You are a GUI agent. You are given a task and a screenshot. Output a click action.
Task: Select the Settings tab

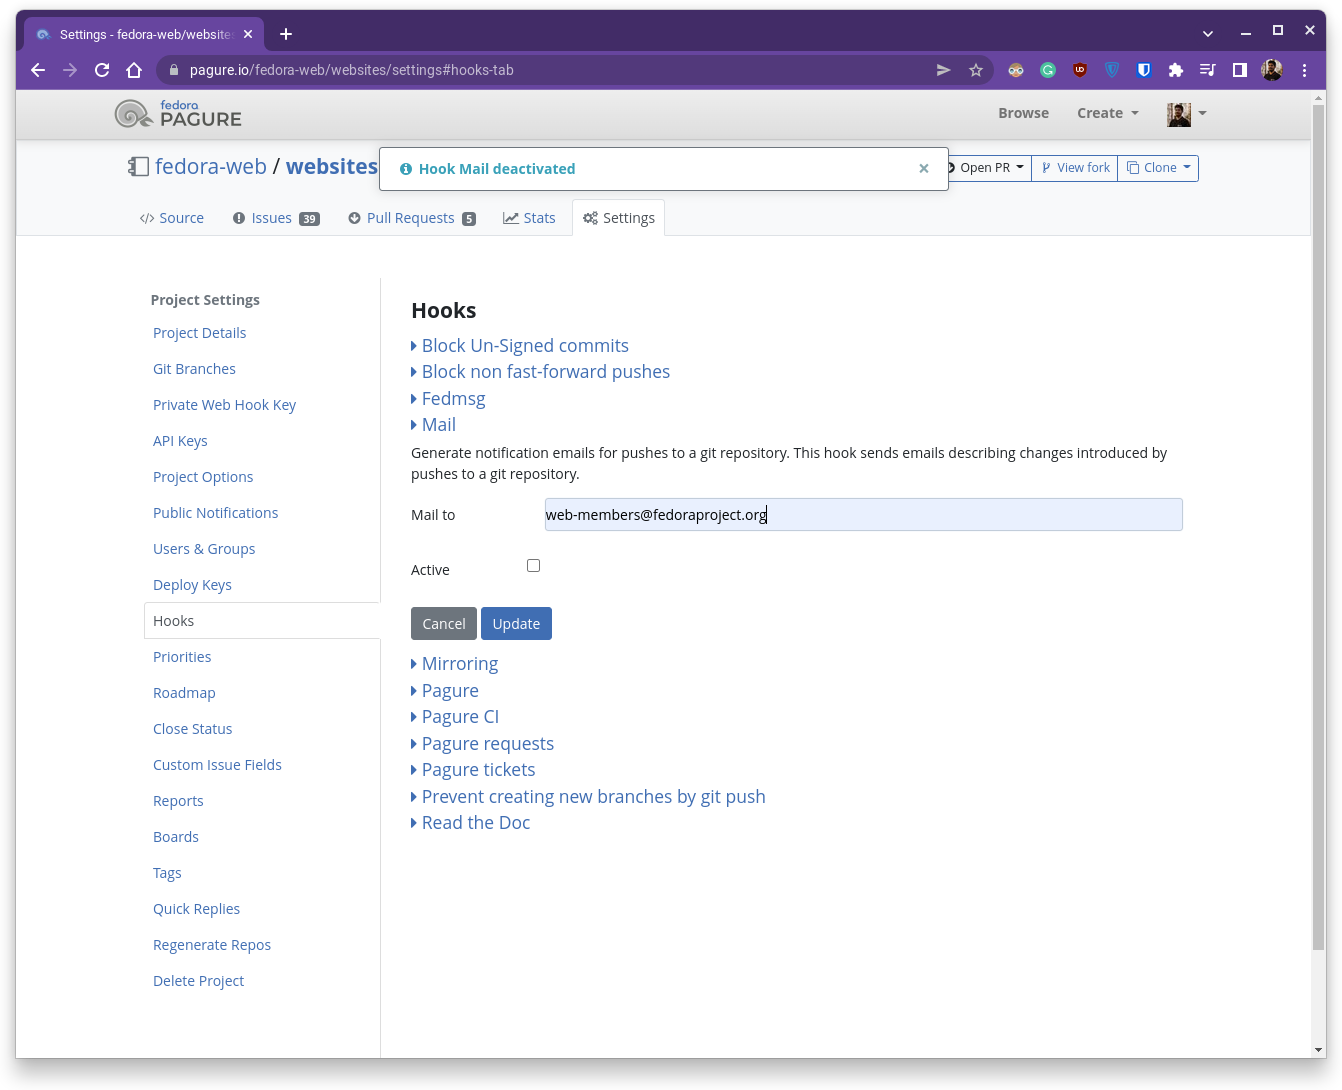click(619, 218)
